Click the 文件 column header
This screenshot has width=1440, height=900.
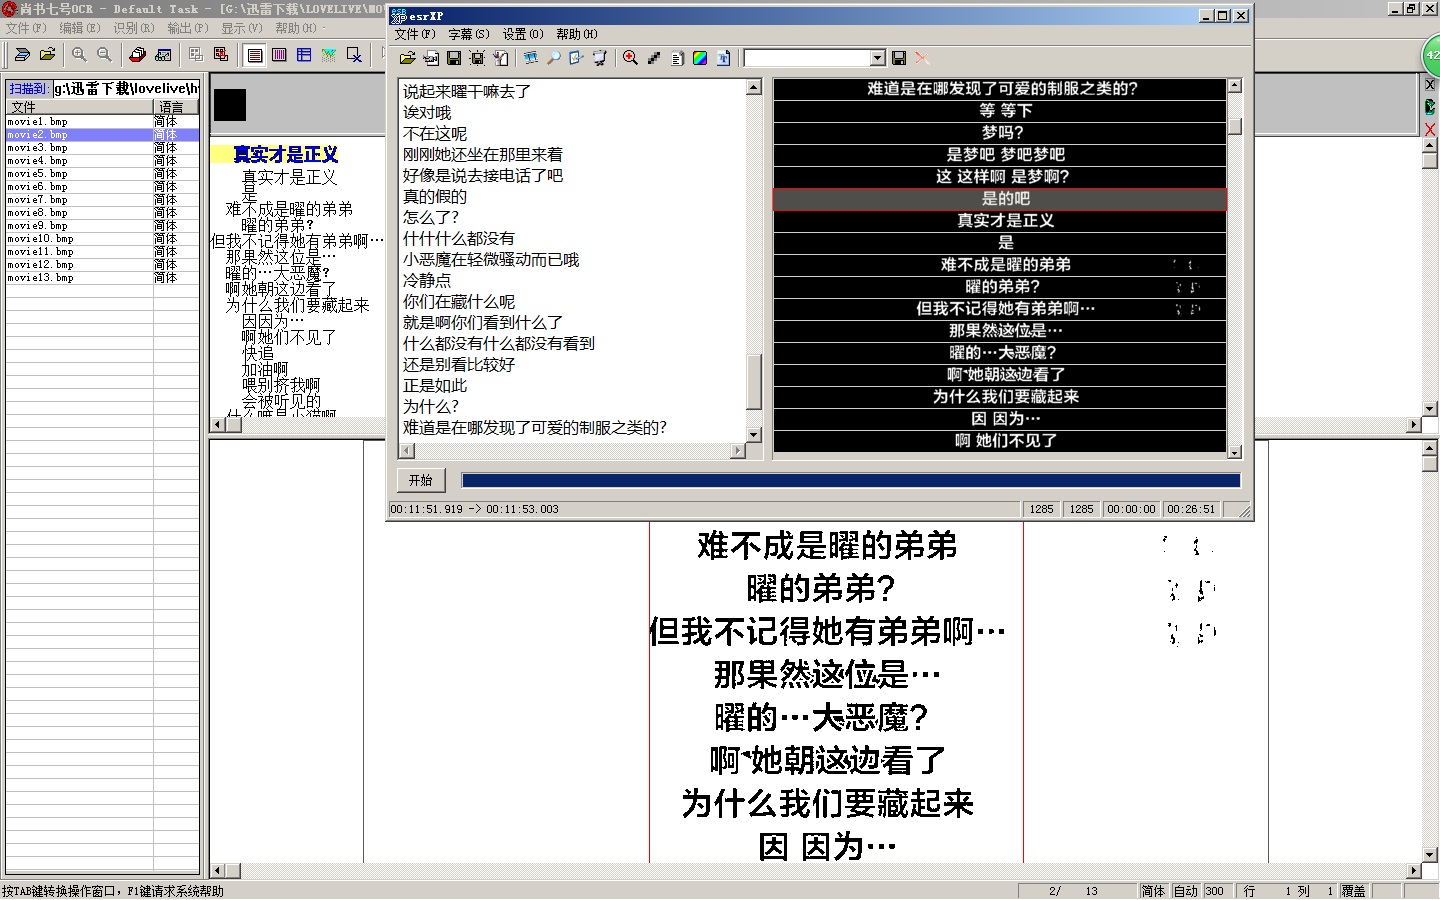click(x=79, y=107)
